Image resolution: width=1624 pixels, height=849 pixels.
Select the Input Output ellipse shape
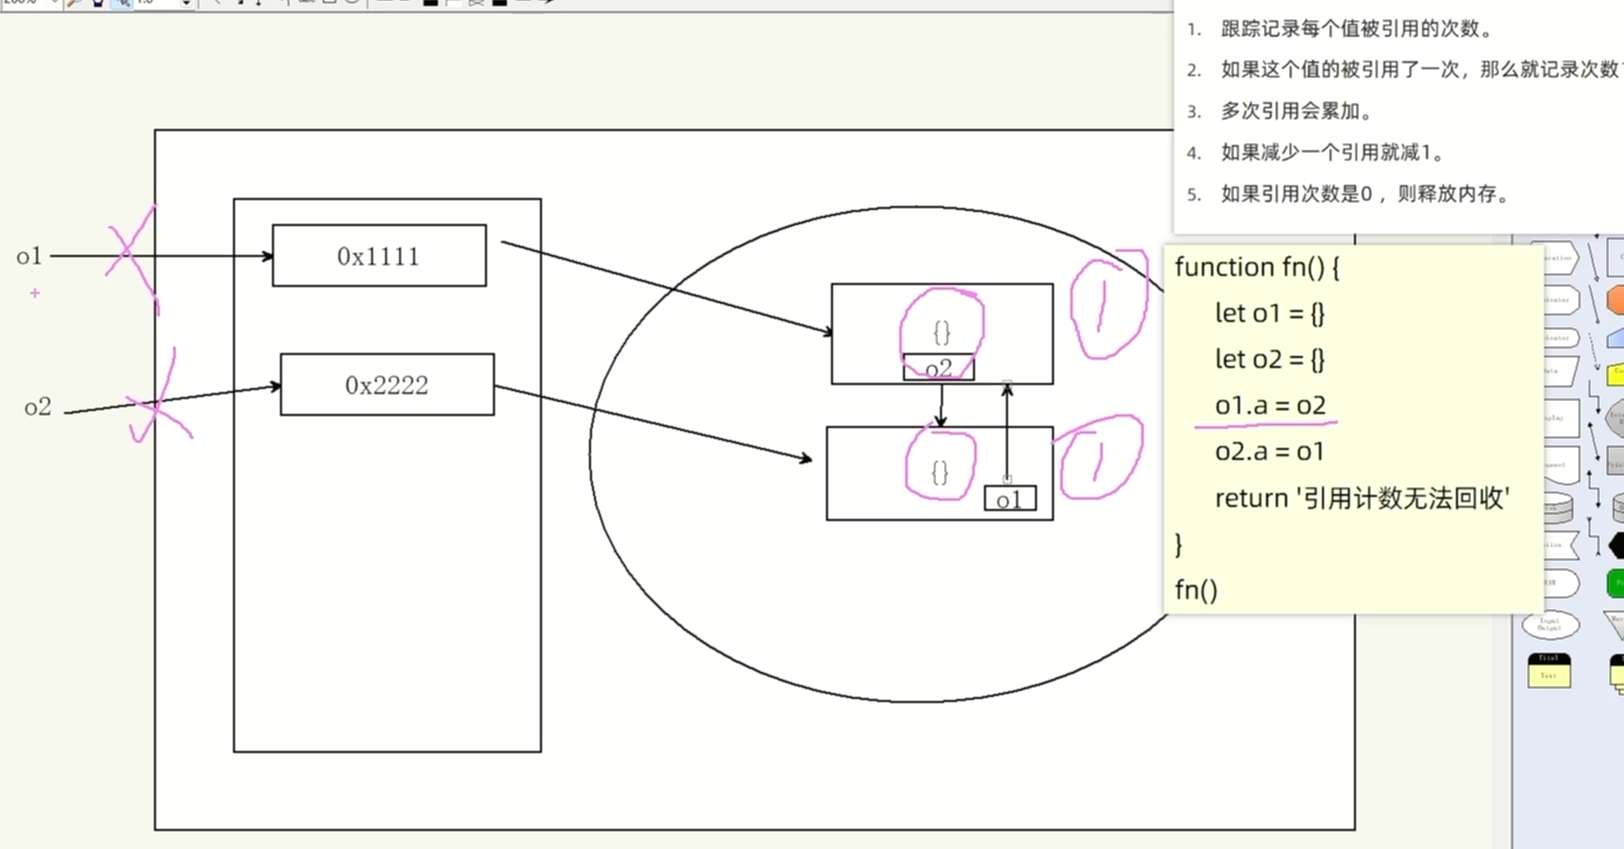point(1551,625)
